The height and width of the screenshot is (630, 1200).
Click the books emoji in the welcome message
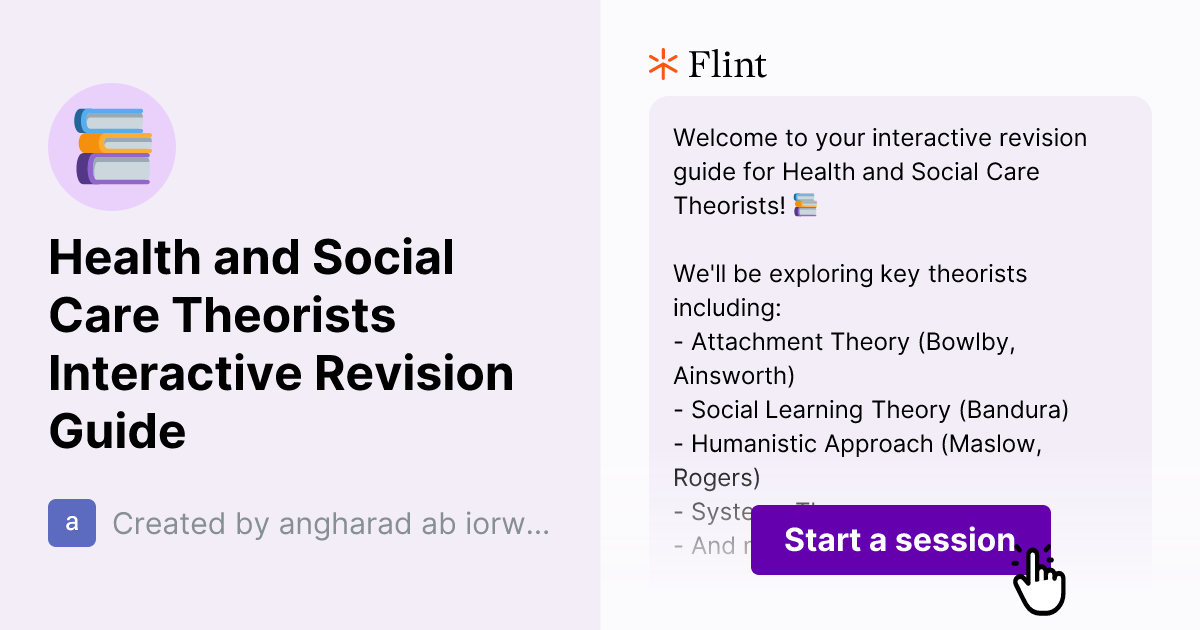pos(806,205)
